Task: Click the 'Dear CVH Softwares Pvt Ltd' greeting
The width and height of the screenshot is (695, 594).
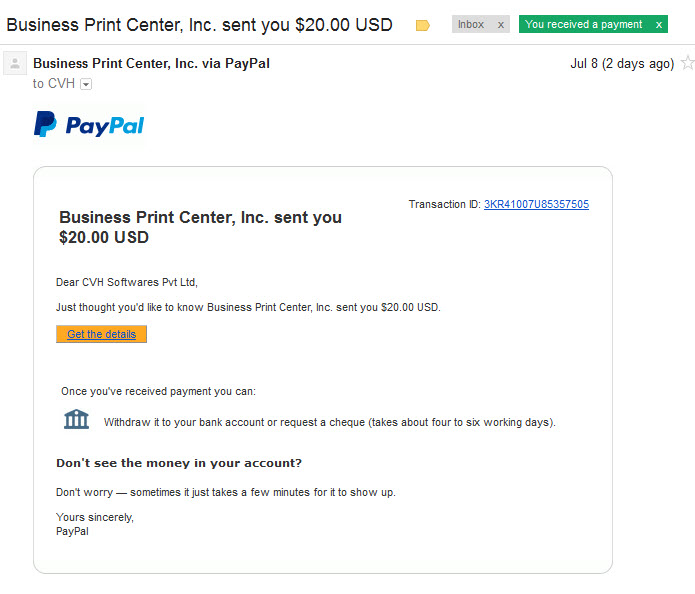Action: point(127,282)
